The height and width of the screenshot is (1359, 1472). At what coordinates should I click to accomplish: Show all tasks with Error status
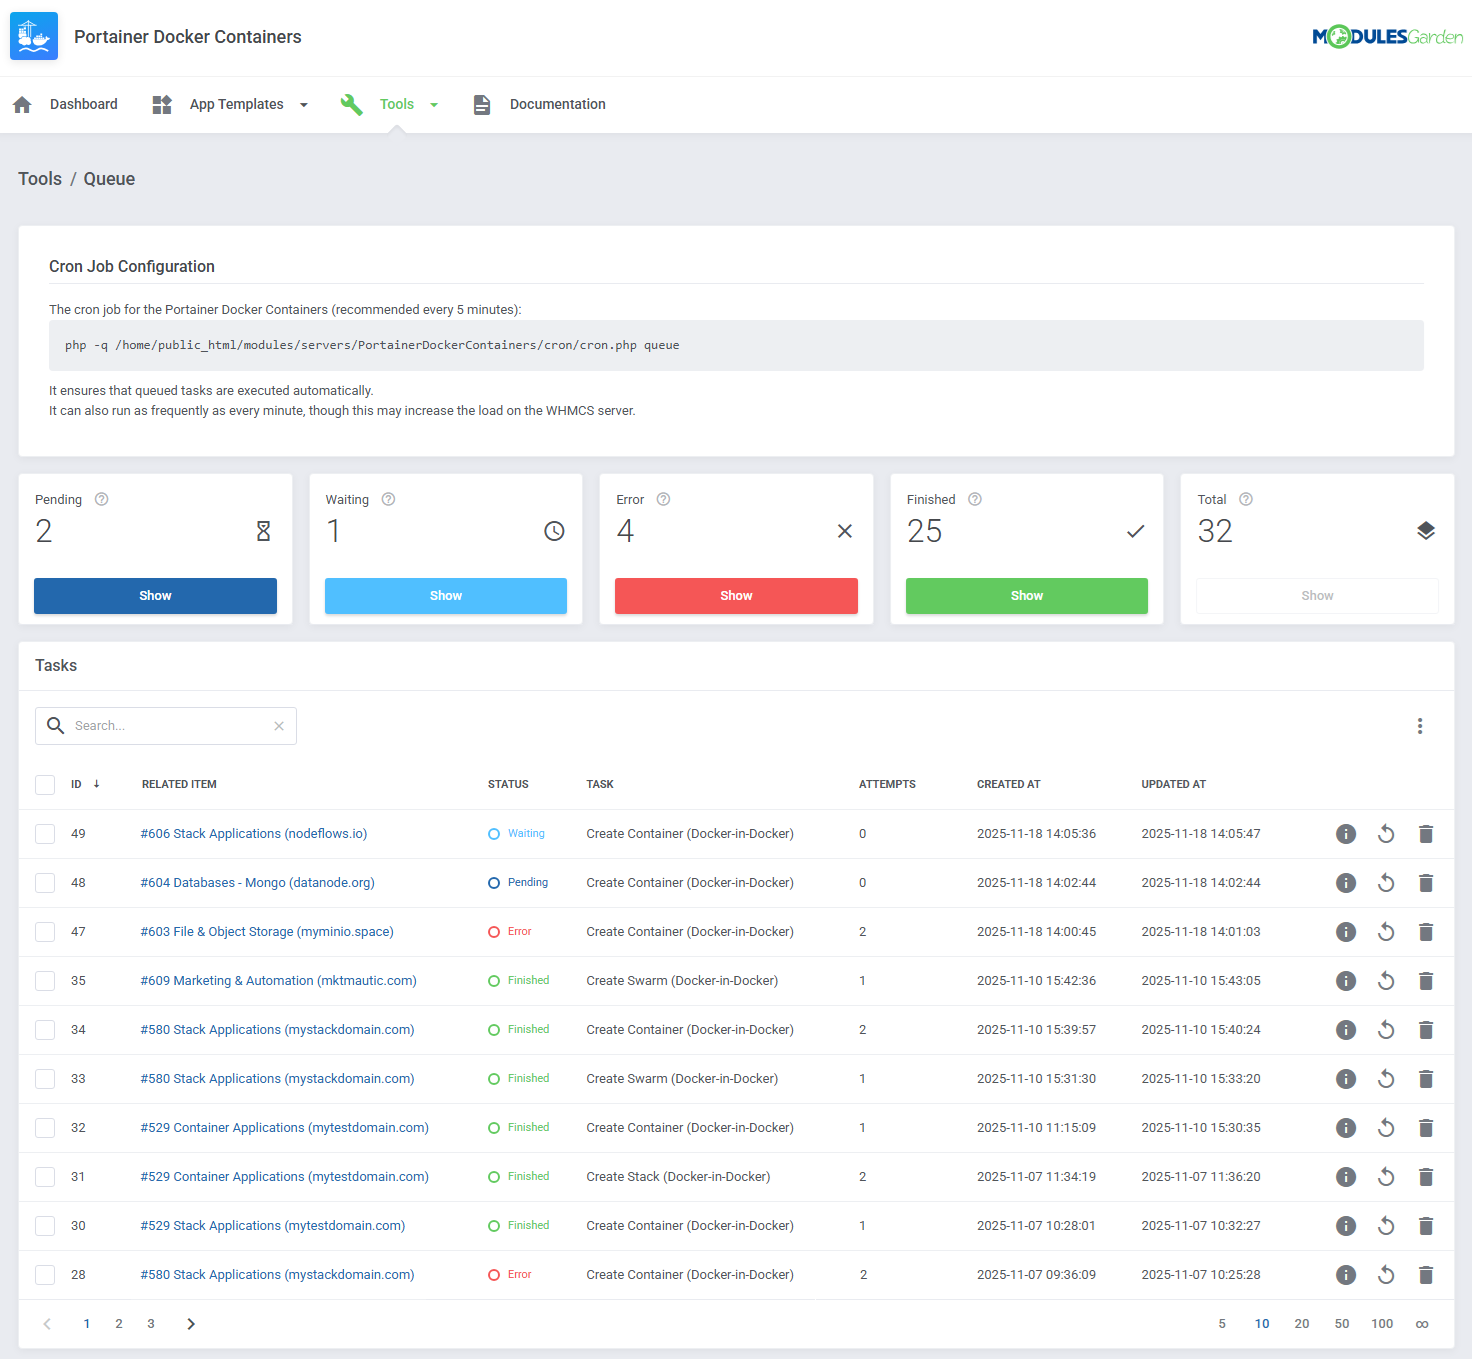(x=735, y=595)
